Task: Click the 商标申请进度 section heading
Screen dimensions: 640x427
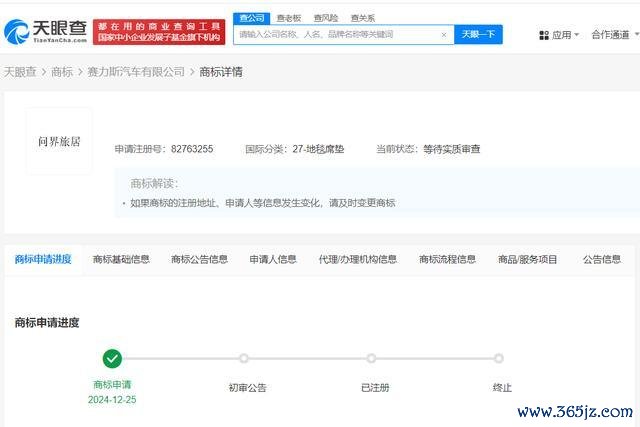Action: [47, 322]
